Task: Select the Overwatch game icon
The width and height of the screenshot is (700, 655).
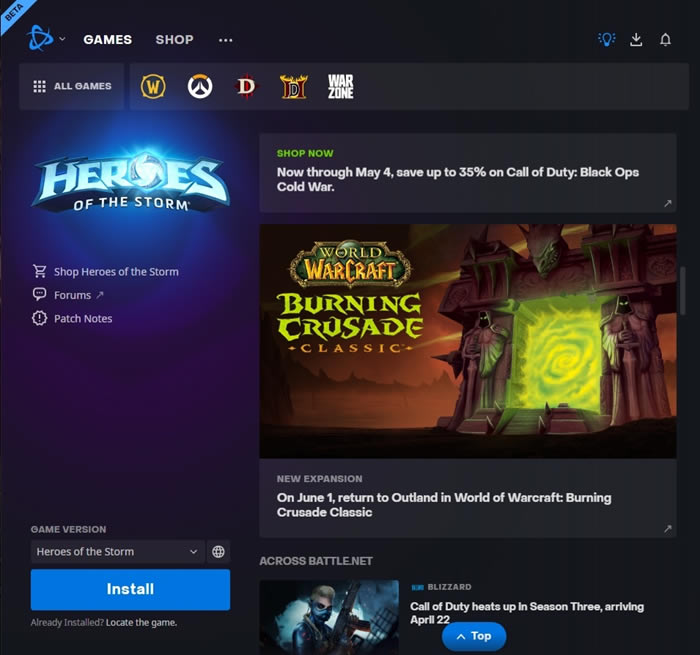Action: click(200, 87)
